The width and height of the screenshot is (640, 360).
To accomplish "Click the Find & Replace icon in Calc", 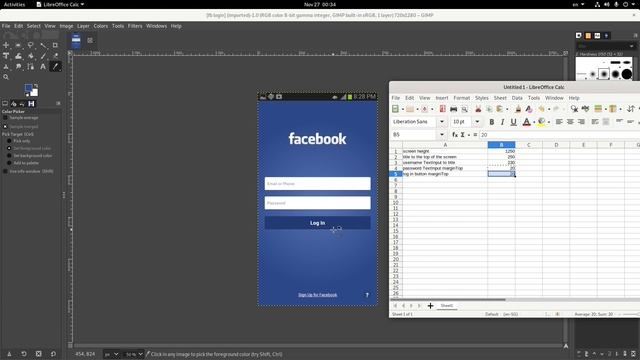I will 574,109.
